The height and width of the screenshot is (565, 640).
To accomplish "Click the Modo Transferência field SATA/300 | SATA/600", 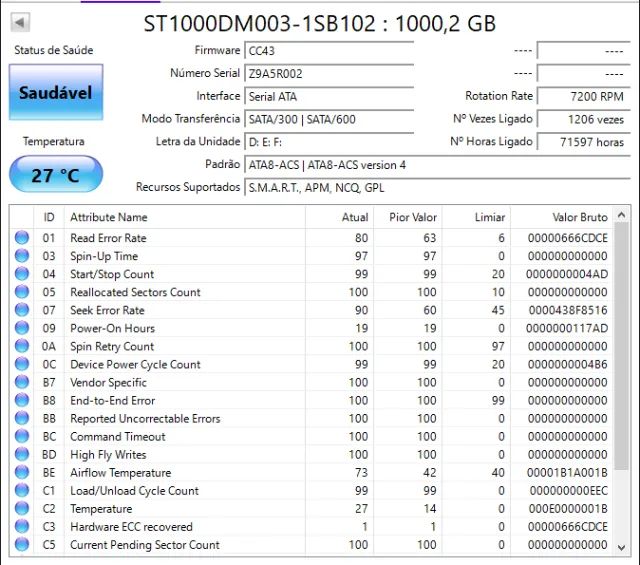I will [329, 119].
